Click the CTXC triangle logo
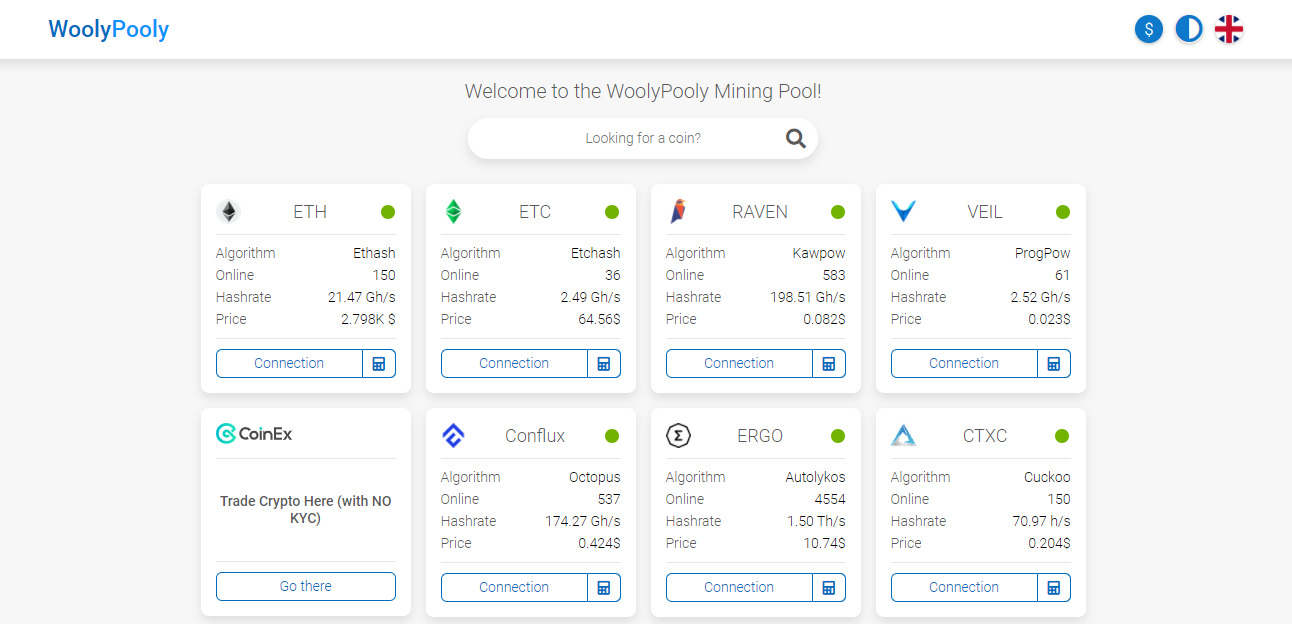Viewport: 1292px width, 624px height. point(904,435)
